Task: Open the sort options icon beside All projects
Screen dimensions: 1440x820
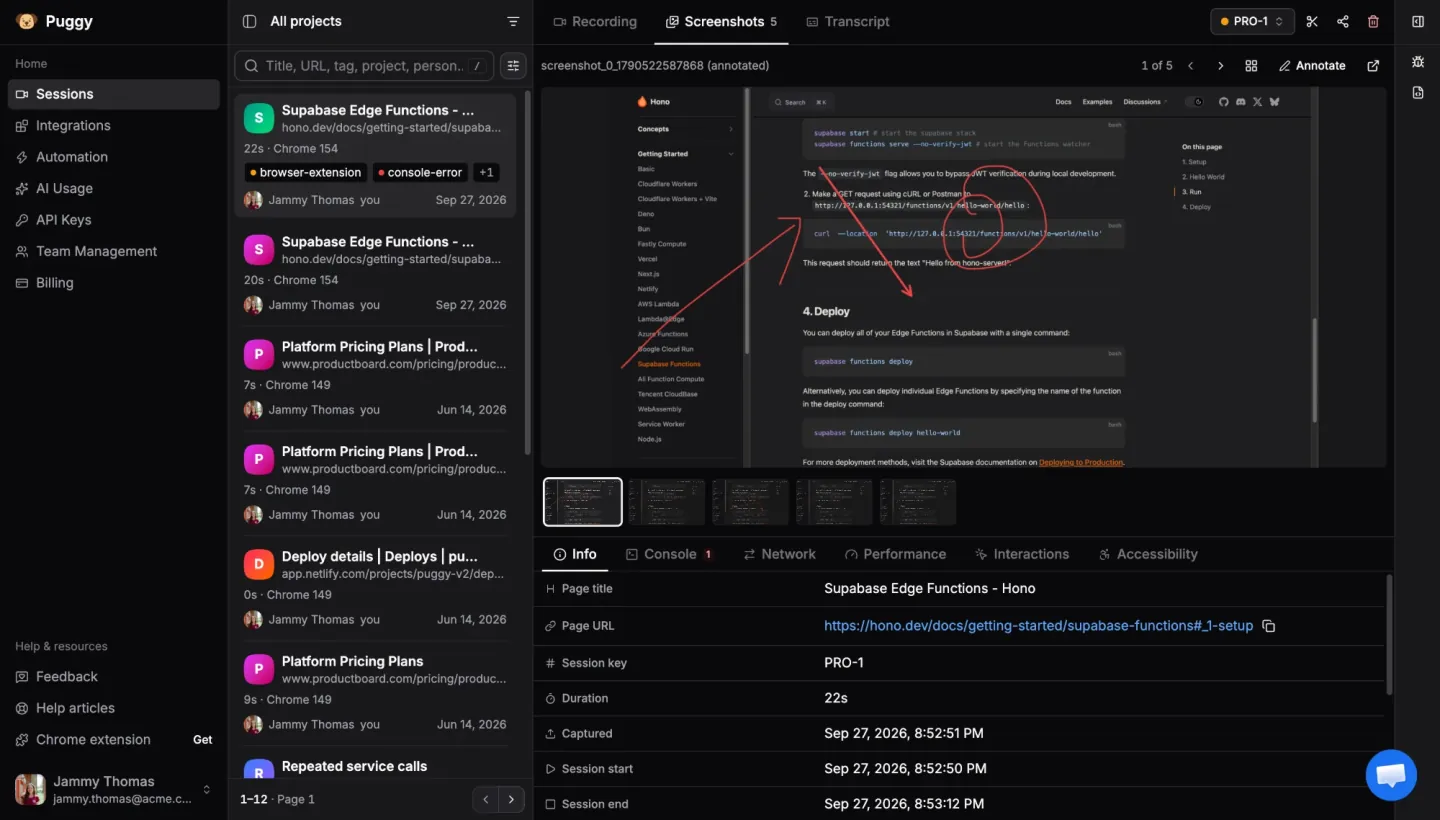Action: point(513,21)
